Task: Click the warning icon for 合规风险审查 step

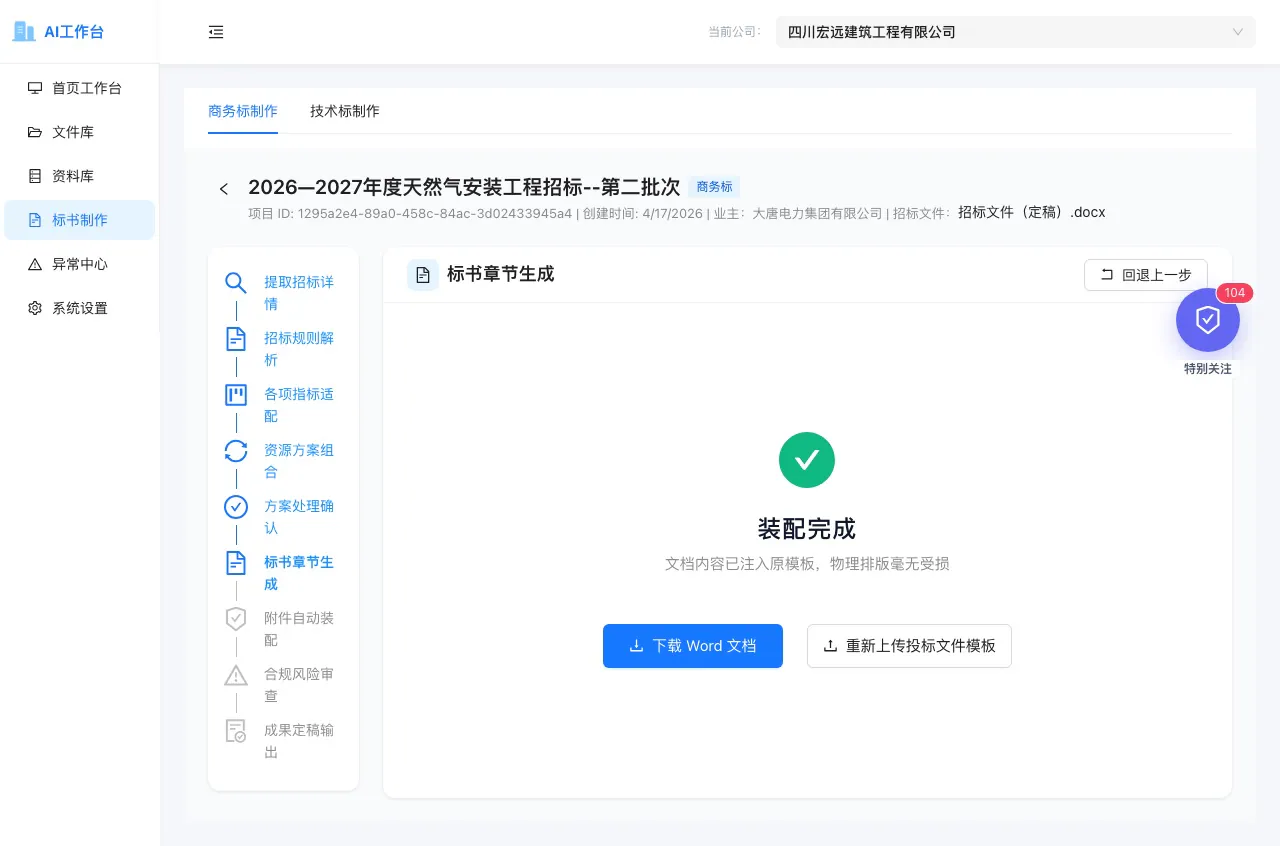Action: [236, 675]
